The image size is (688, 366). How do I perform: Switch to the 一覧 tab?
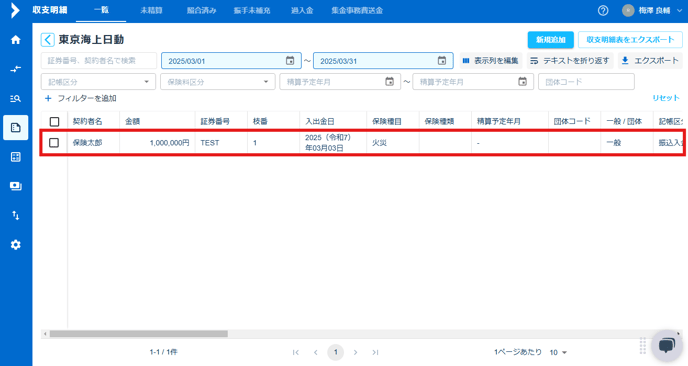(x=101, y=10)
